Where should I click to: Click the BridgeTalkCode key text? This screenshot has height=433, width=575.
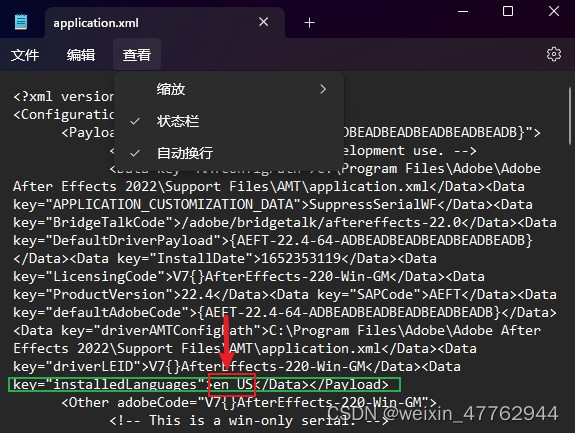pos(109,222)
